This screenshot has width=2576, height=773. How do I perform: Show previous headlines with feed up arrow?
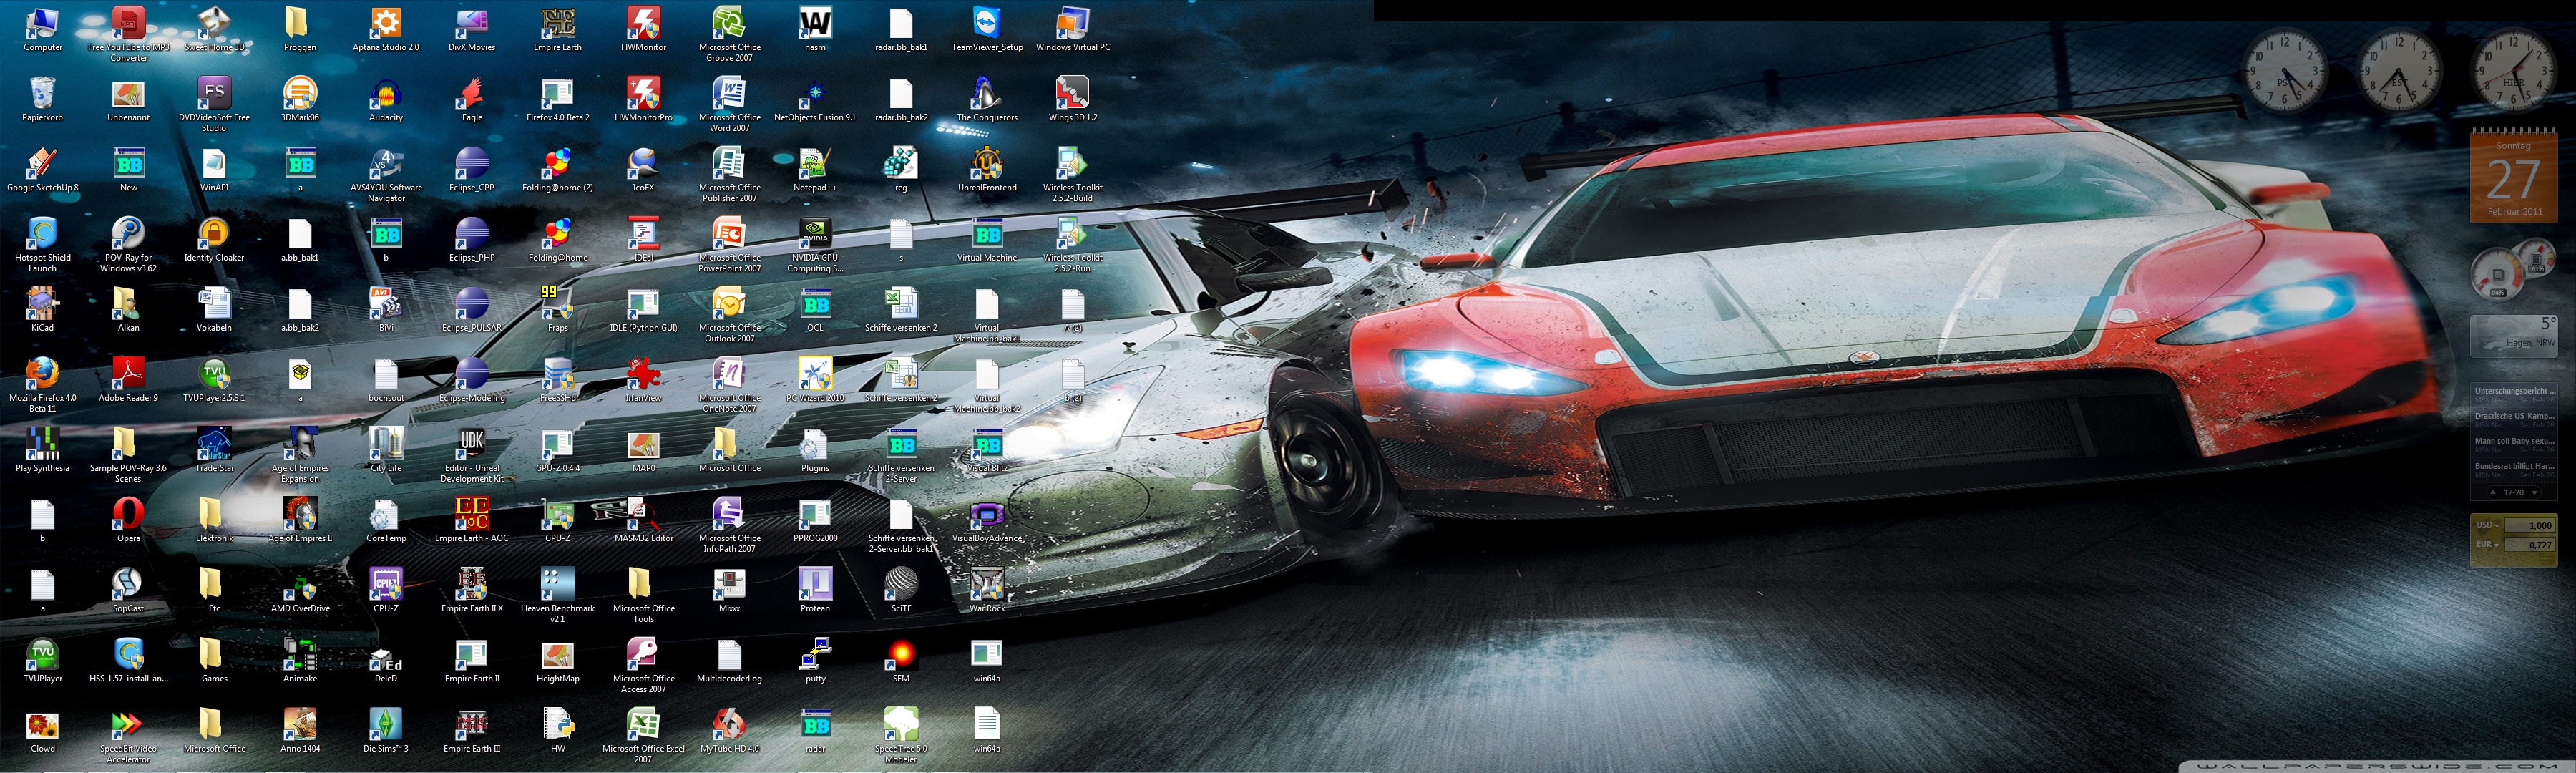point(2493,493)
